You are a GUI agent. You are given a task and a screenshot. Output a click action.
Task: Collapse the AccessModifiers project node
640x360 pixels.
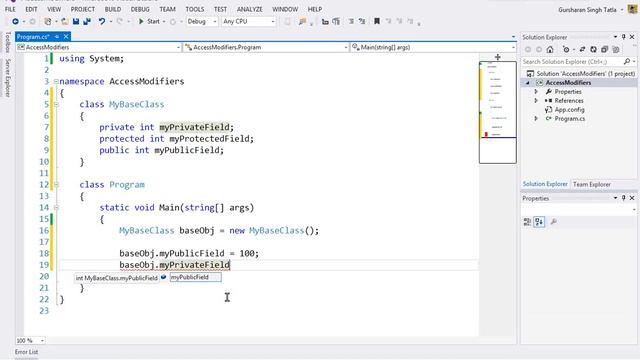point(527,83)
